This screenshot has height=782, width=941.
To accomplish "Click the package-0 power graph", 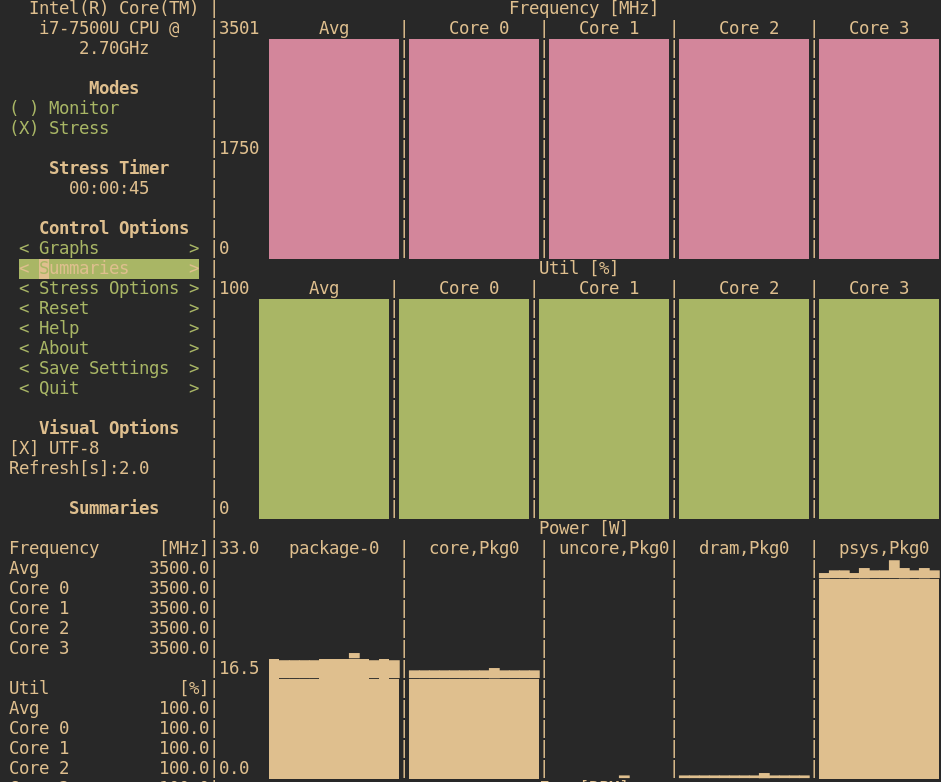I will pyautogui.click(x=334, y=715).
